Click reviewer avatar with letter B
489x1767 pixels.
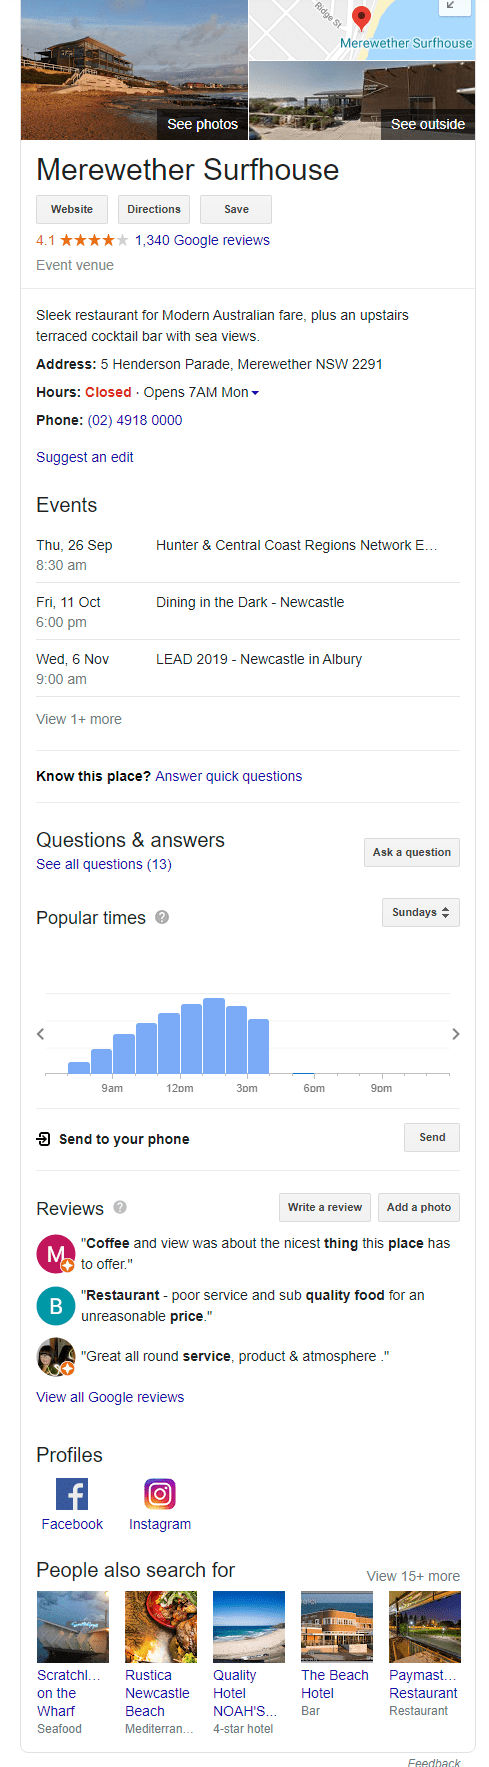(x=56, y=1306)
